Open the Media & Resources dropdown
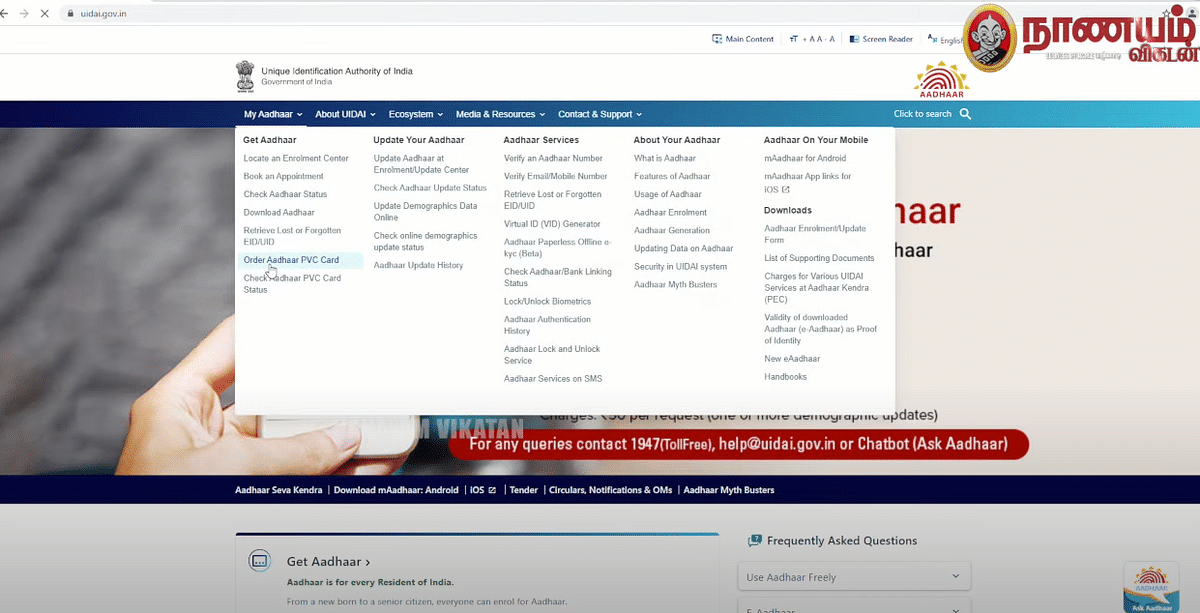 (501, 114)
